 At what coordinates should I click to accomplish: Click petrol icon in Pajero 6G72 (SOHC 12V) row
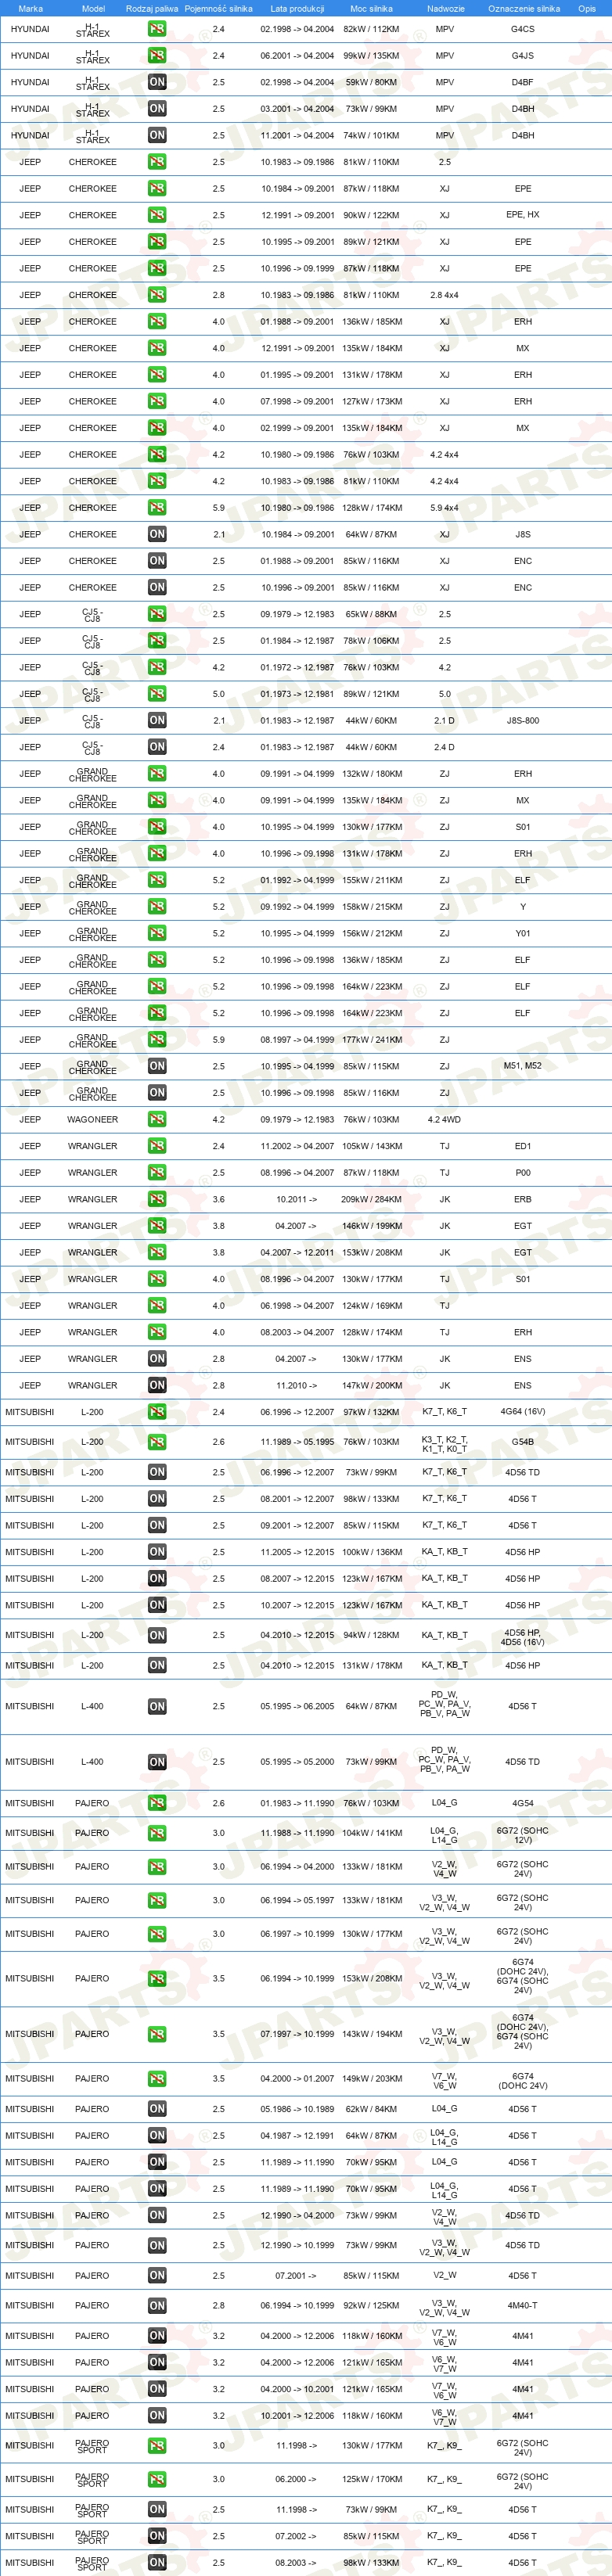[157, 1833]
